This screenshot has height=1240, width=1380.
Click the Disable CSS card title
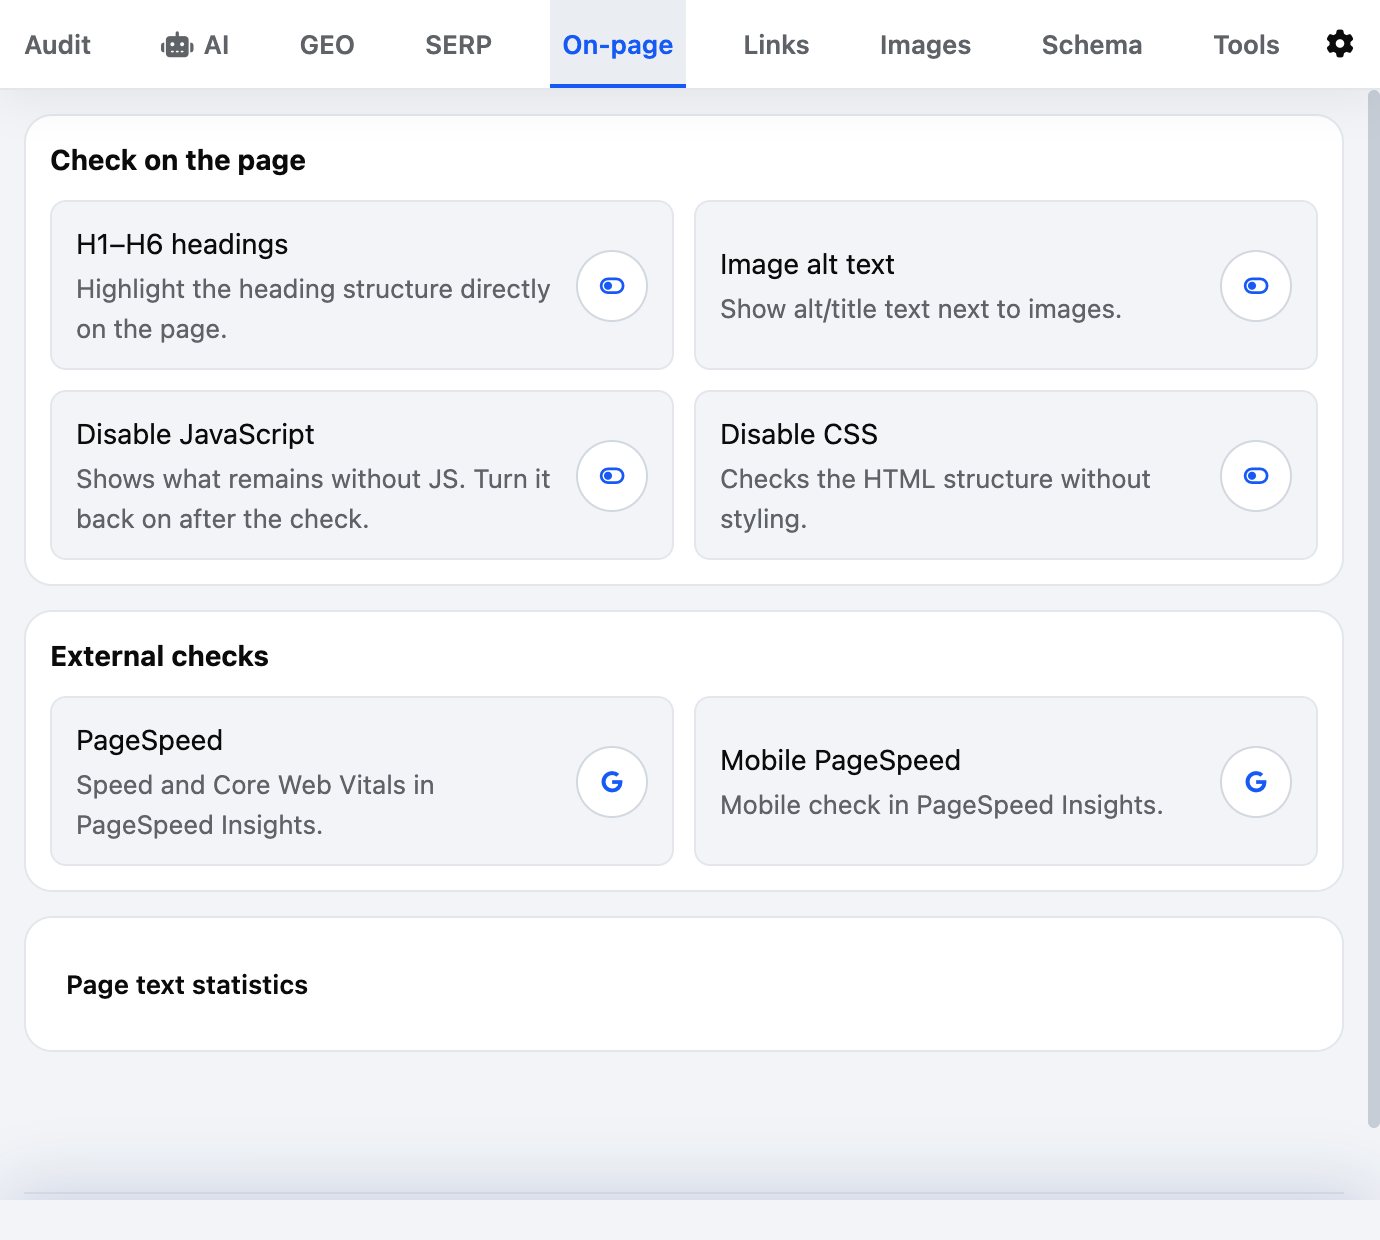coord(799,434)
